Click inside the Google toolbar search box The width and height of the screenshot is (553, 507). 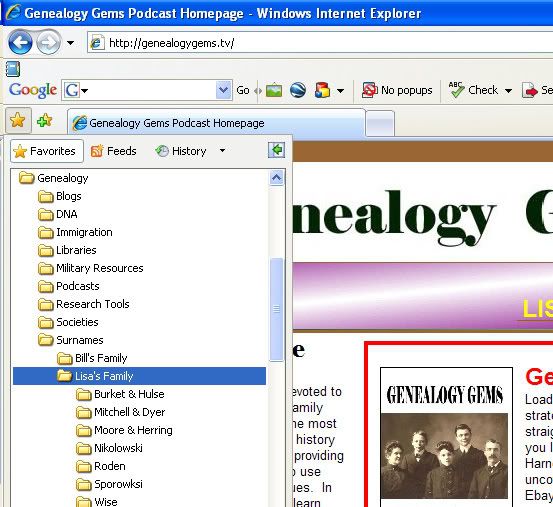click(152, 90)
